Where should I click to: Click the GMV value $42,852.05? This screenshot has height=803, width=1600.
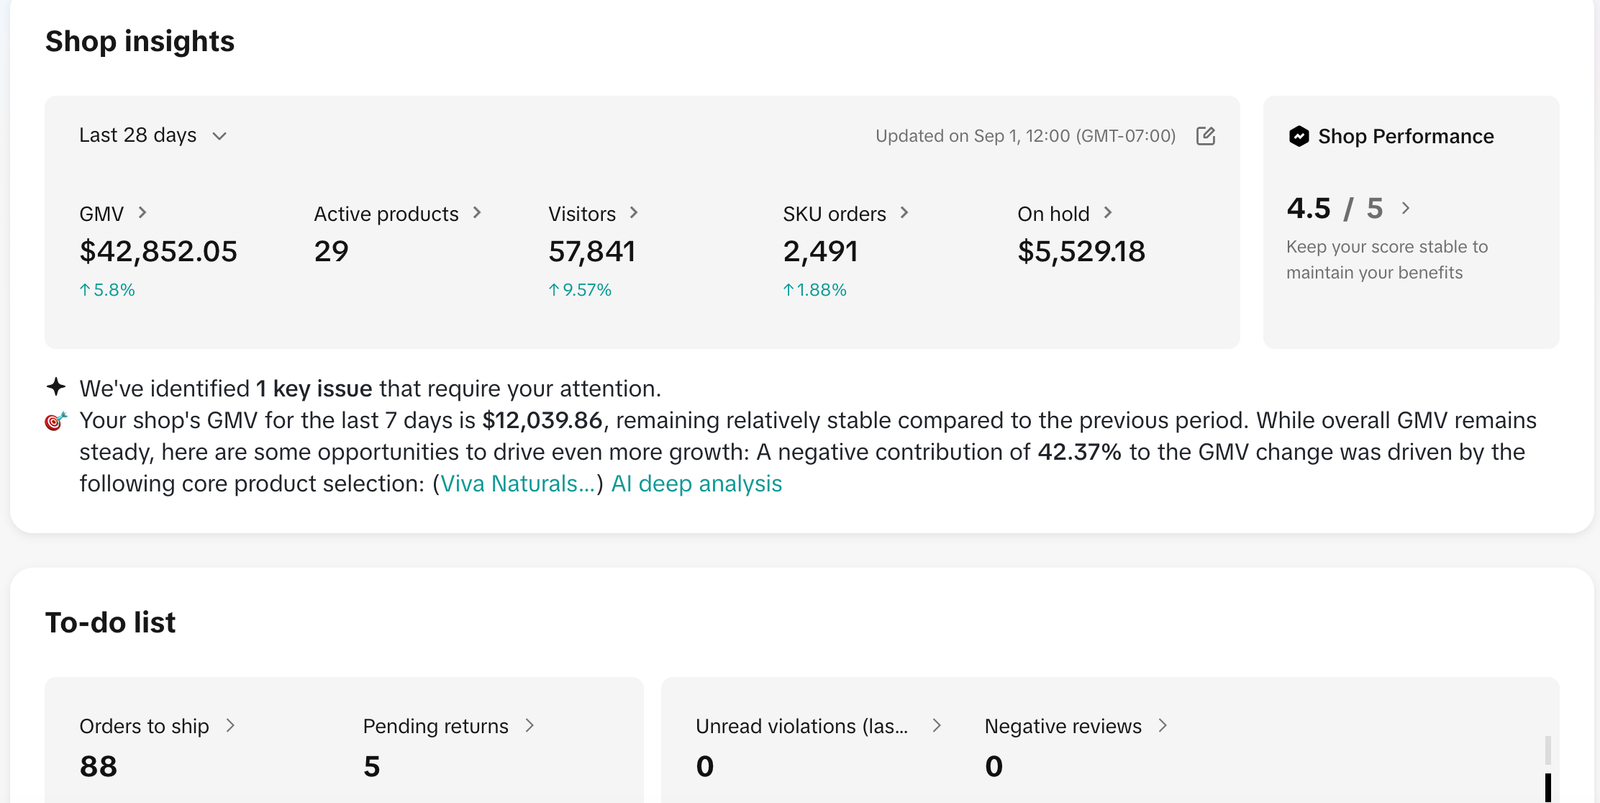(158, 251)
